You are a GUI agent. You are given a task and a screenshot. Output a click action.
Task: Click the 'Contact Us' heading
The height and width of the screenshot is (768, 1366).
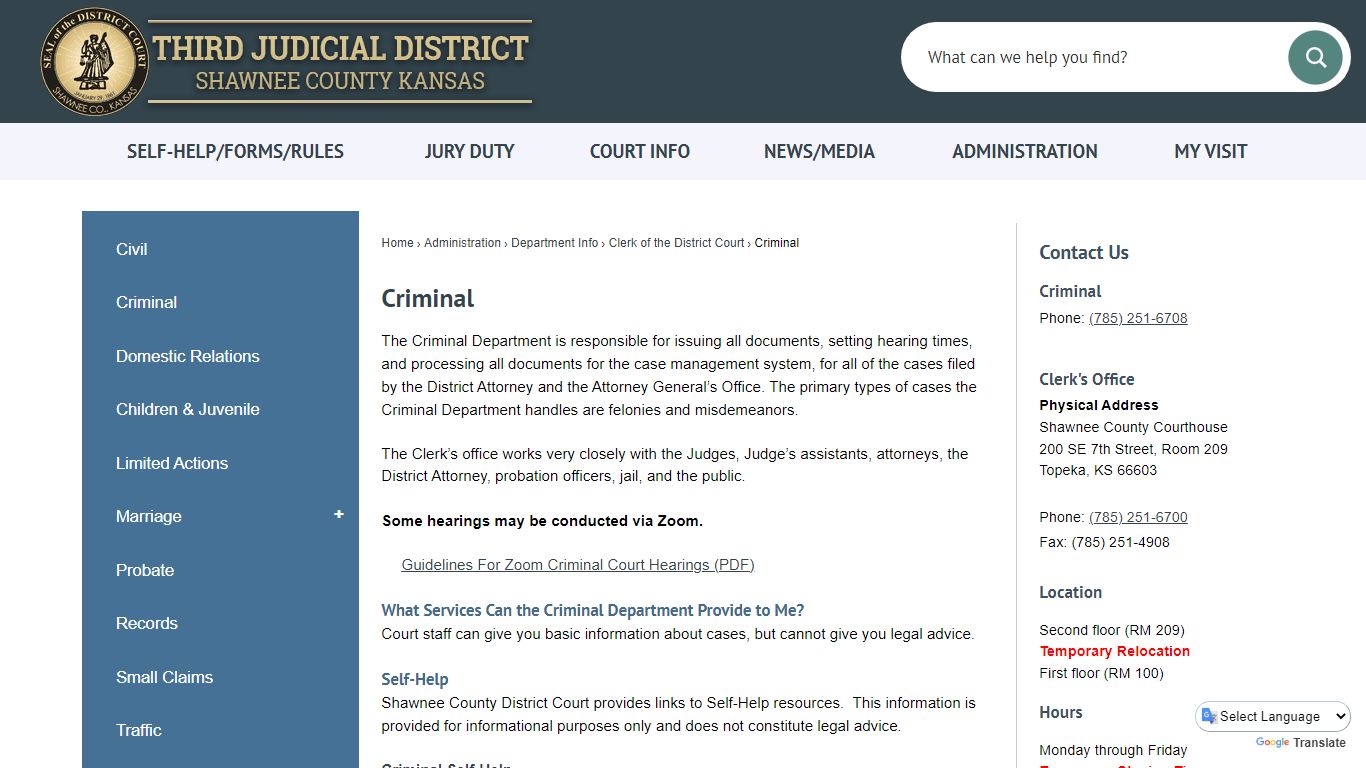tap(1083, 252)
